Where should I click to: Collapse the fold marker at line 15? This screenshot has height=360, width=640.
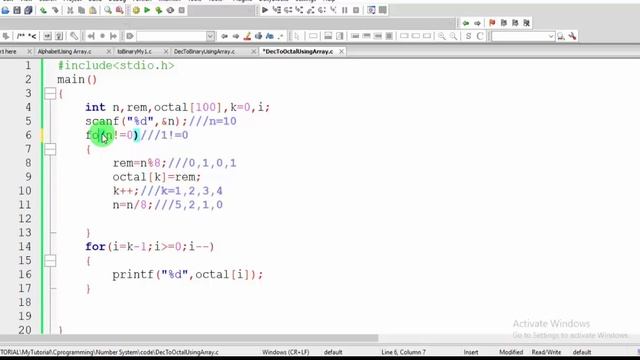50,260
